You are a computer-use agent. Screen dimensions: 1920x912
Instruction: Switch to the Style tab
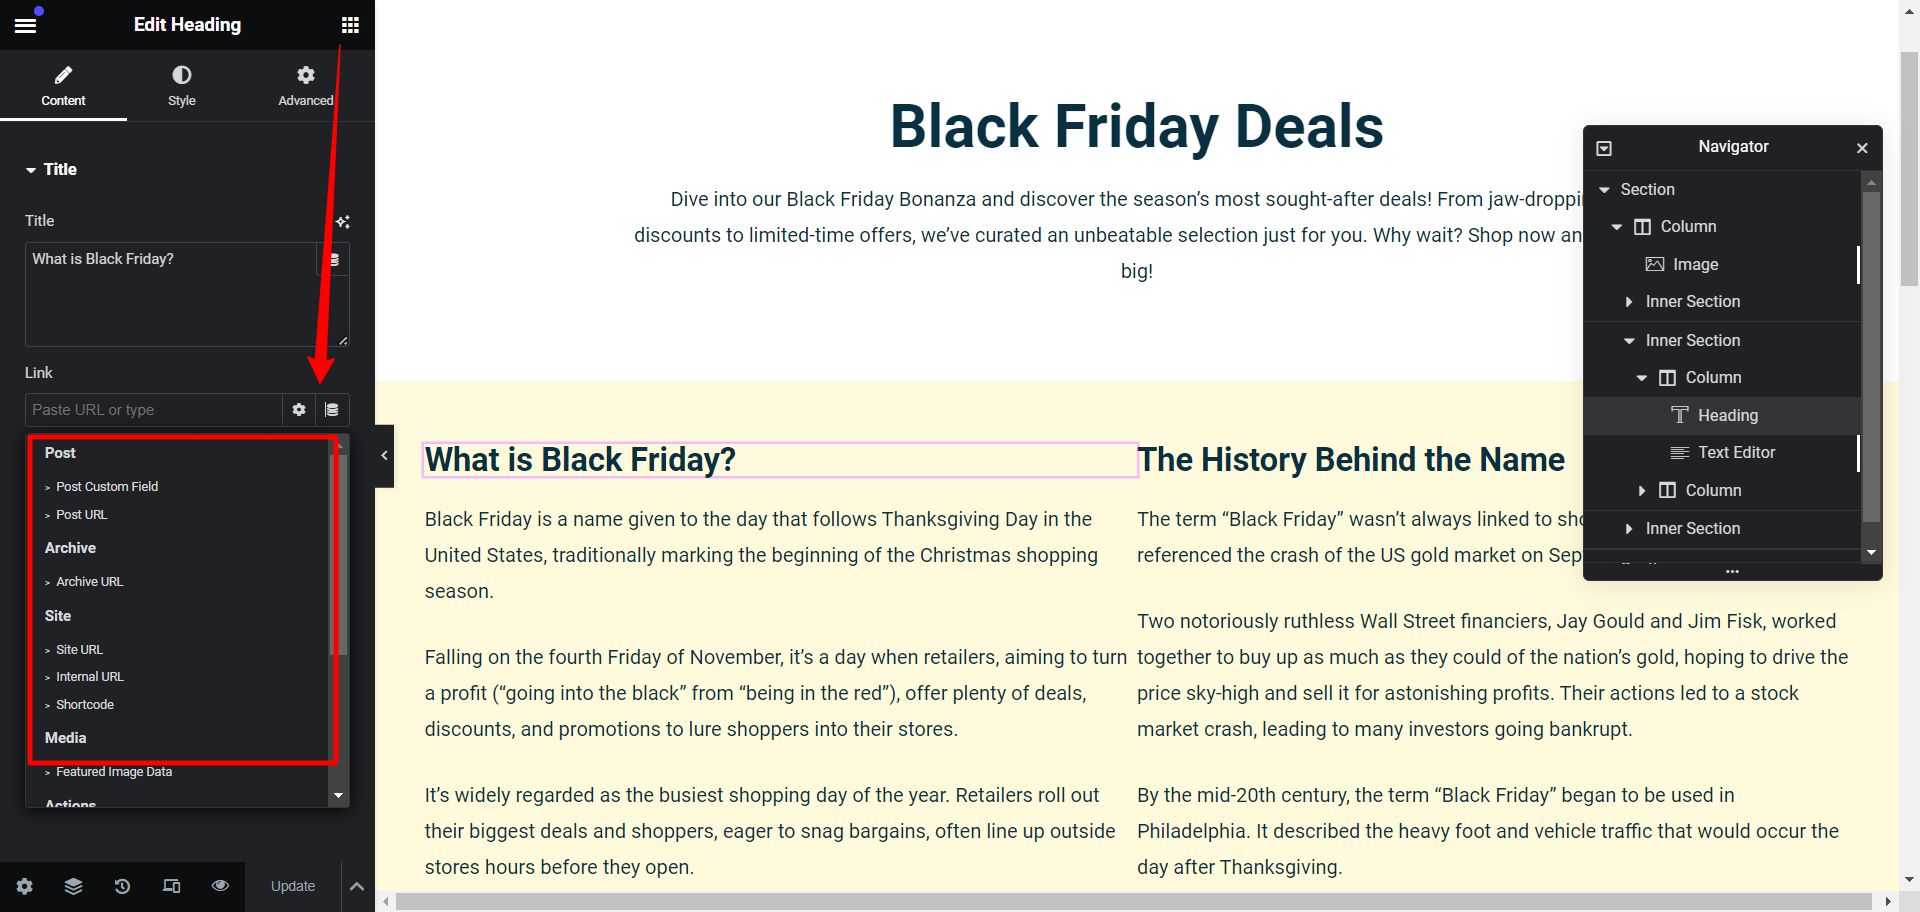182,86
